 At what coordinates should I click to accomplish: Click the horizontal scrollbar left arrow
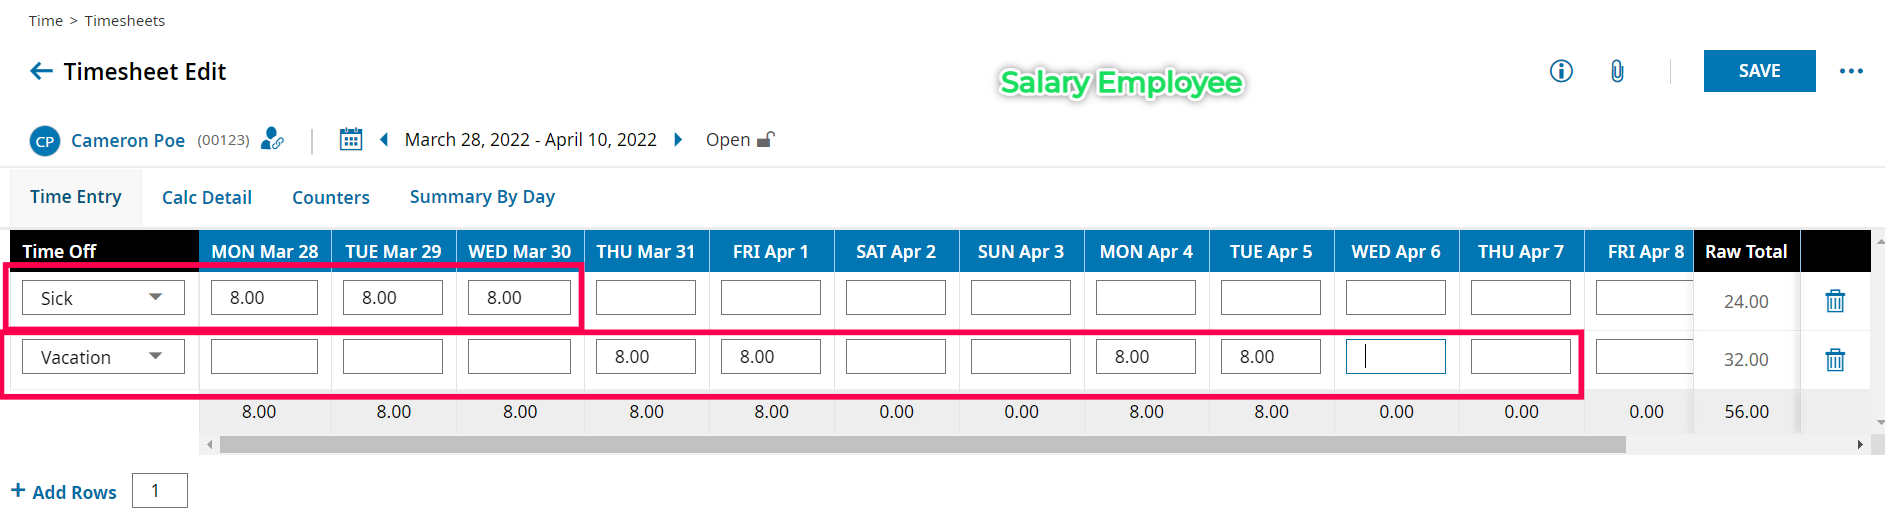[x=209, y=444]
